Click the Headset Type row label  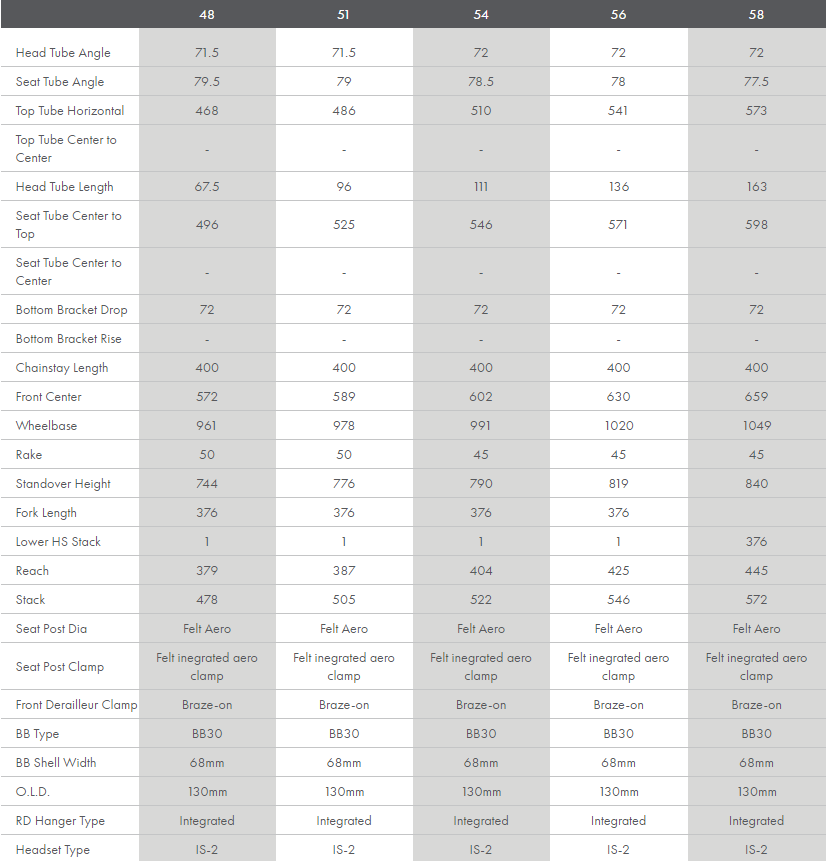pos(53,850)
